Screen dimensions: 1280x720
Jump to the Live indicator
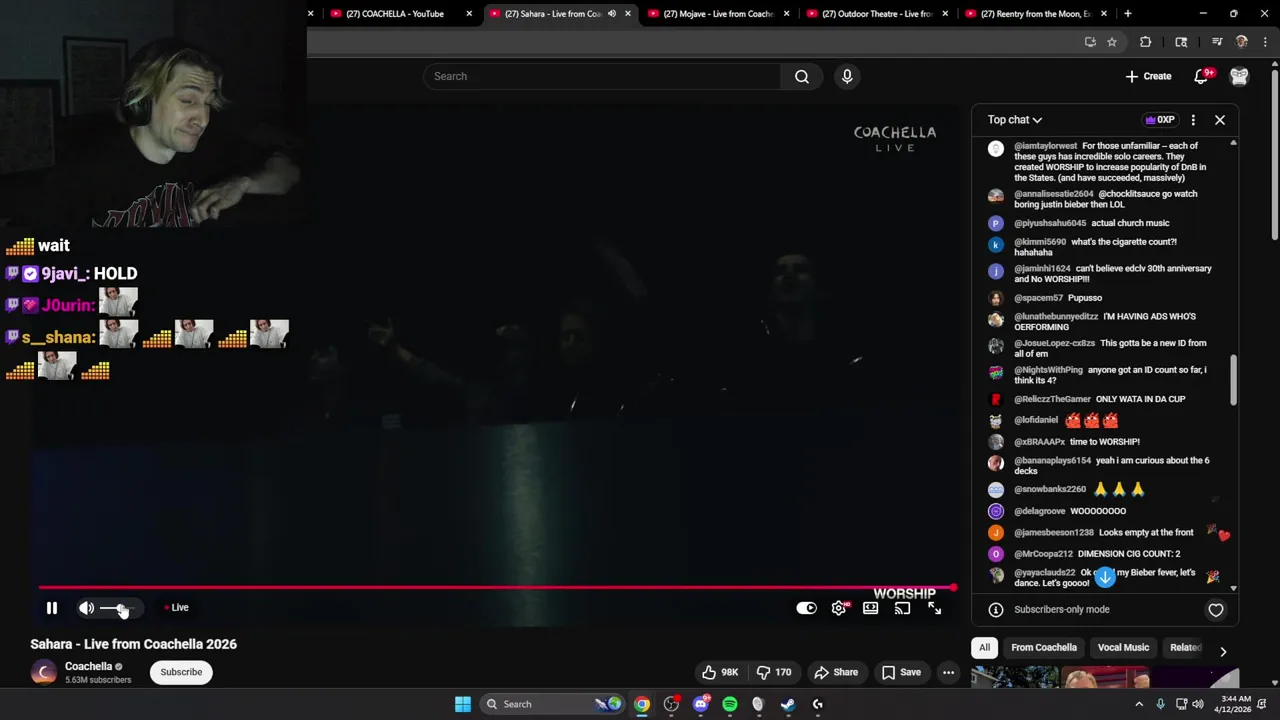pos(177,608)
